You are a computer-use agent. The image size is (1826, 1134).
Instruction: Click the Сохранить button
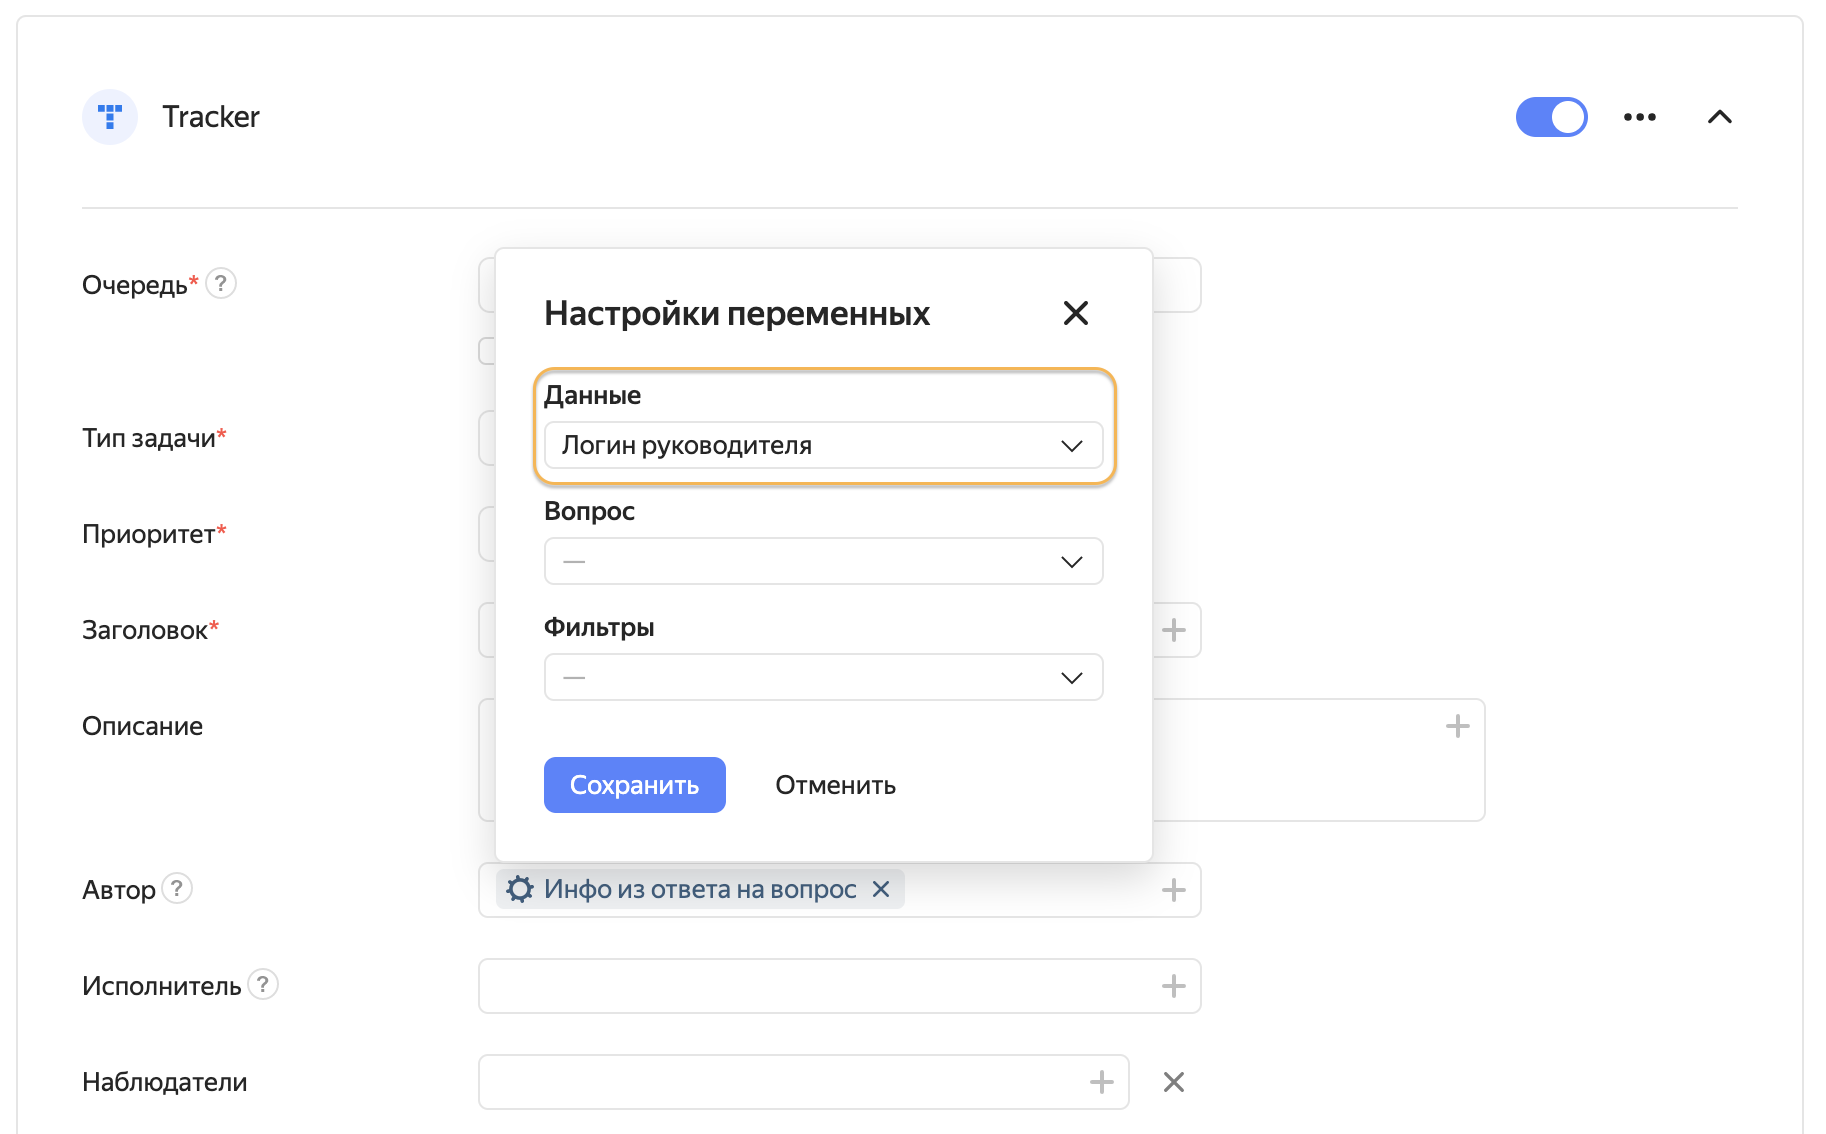tap(634, 785)
